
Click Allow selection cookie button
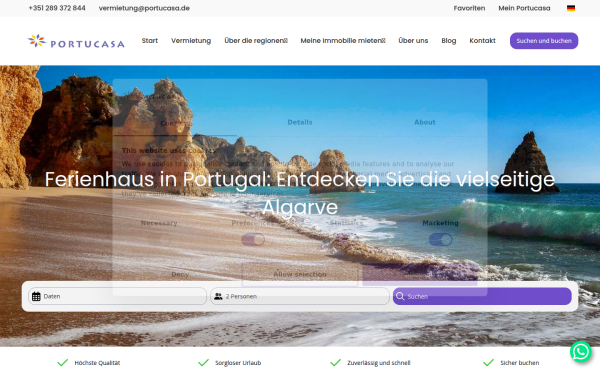pyautogui.click(x=300, y=274)
